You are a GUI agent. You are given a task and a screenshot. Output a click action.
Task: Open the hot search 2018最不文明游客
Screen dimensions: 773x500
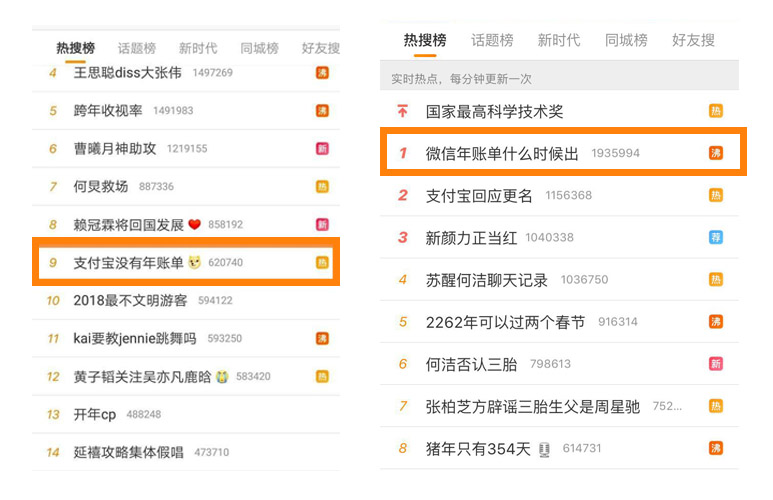130,300
